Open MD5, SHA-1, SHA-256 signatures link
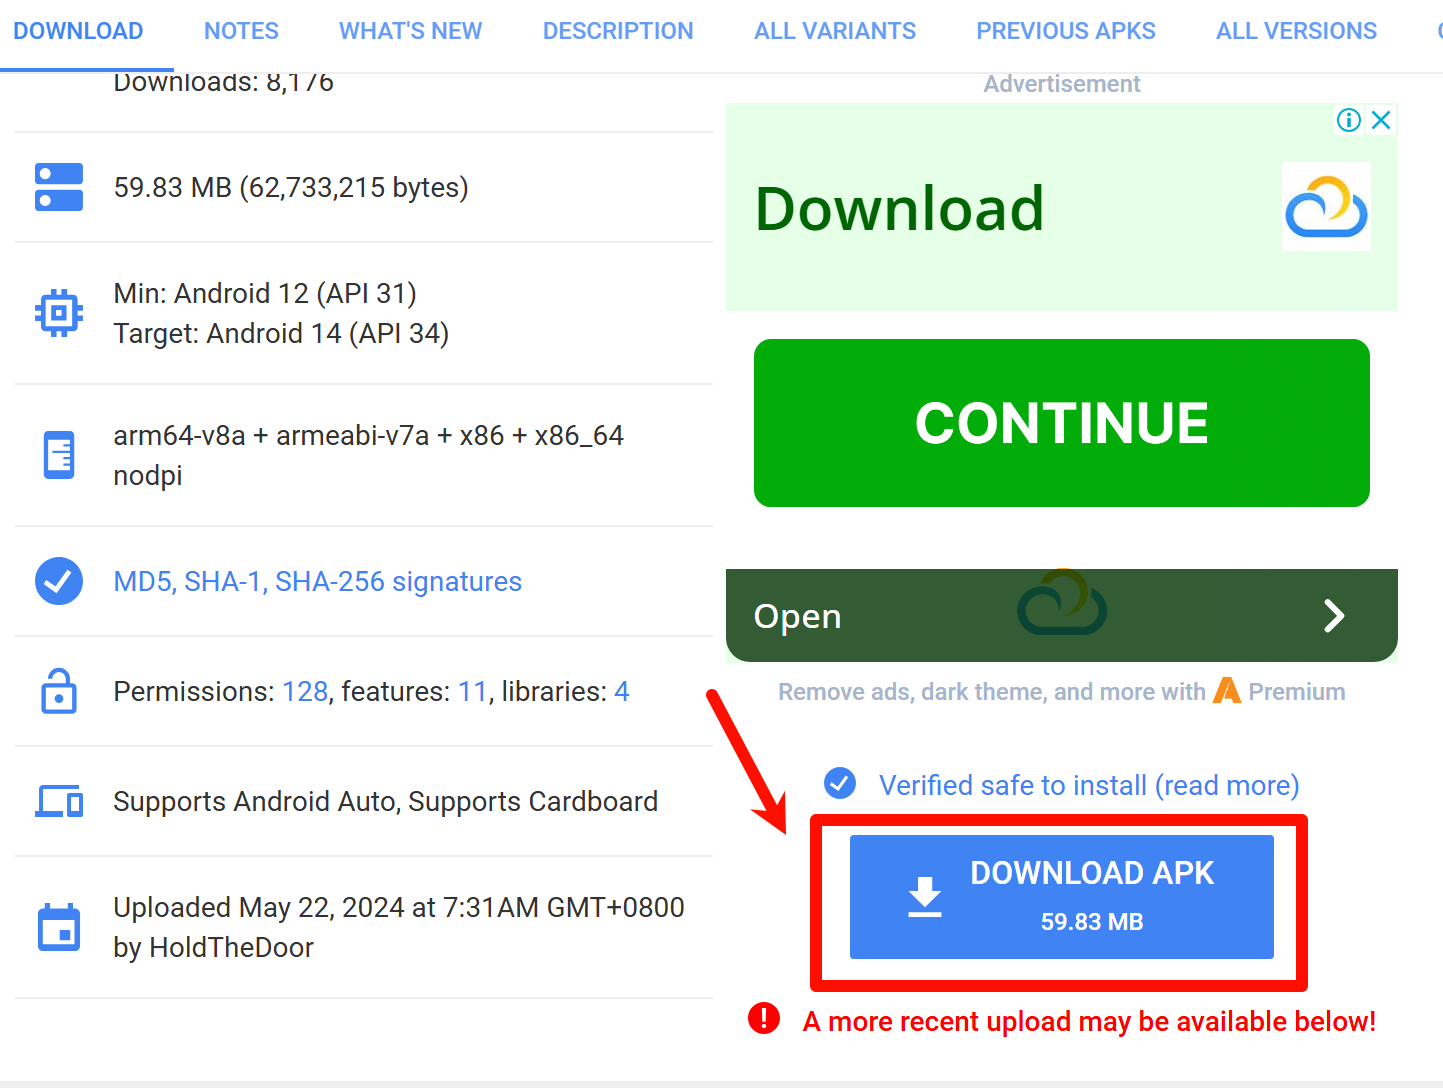 click(x=318, y=581)
